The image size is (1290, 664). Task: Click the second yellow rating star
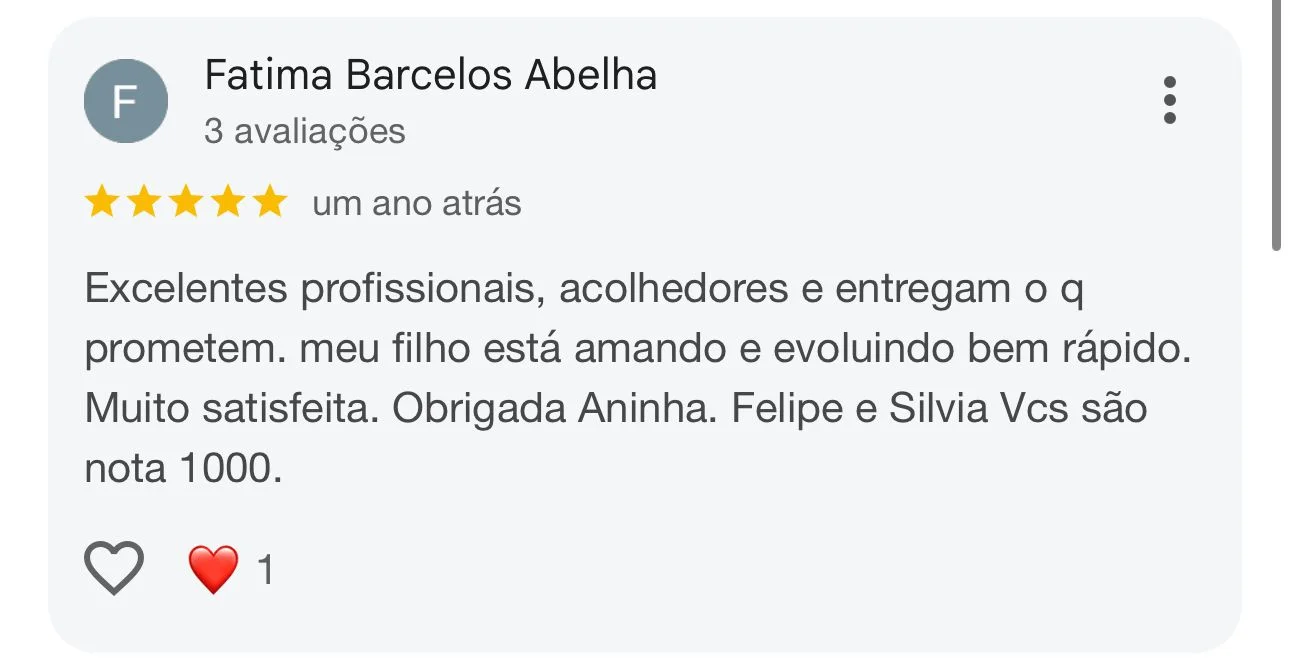point(143,203)
